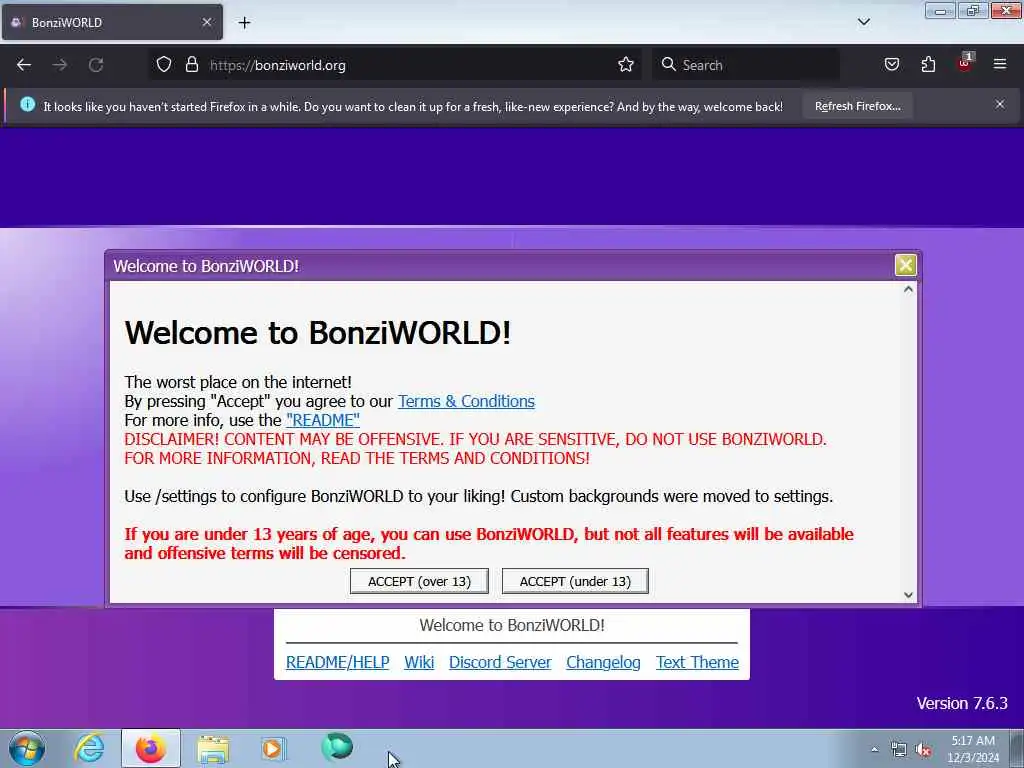Open the Discord Server link
This screenshot has width=1024, height=768.
(x=500, y=662)
